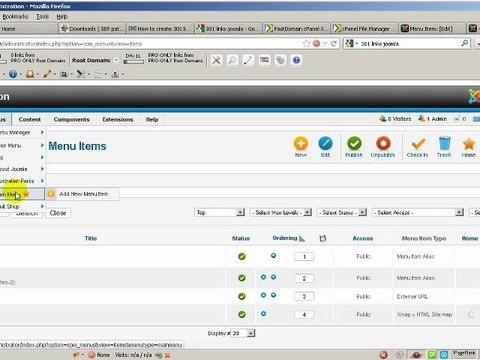Bookmark page with the star icon
The height and width of the screenshot is (360, 480).
pyautogui.click(x=306, y=43)
